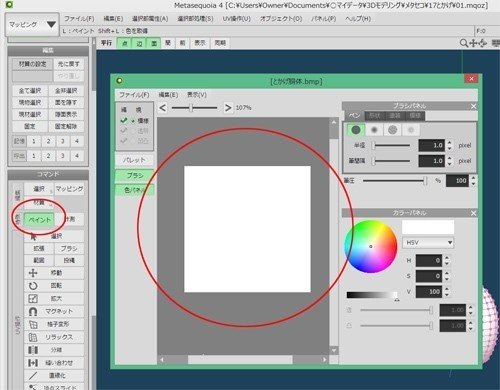Click the パレット button
Screen dimensions: 500x390
pyautogui.click(x=134, y=160)
